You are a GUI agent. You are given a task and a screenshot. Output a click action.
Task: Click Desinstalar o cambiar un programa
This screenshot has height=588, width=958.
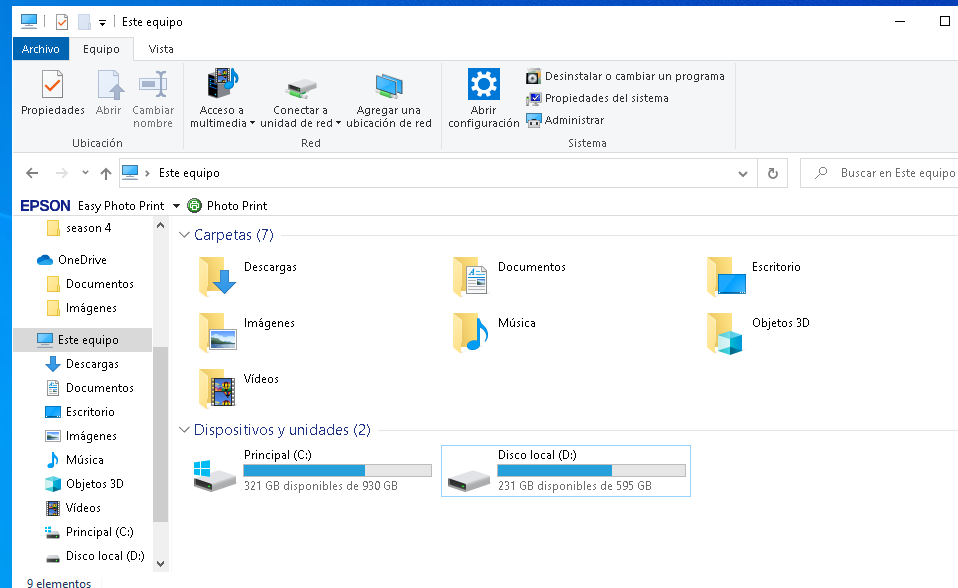[634, 76]
